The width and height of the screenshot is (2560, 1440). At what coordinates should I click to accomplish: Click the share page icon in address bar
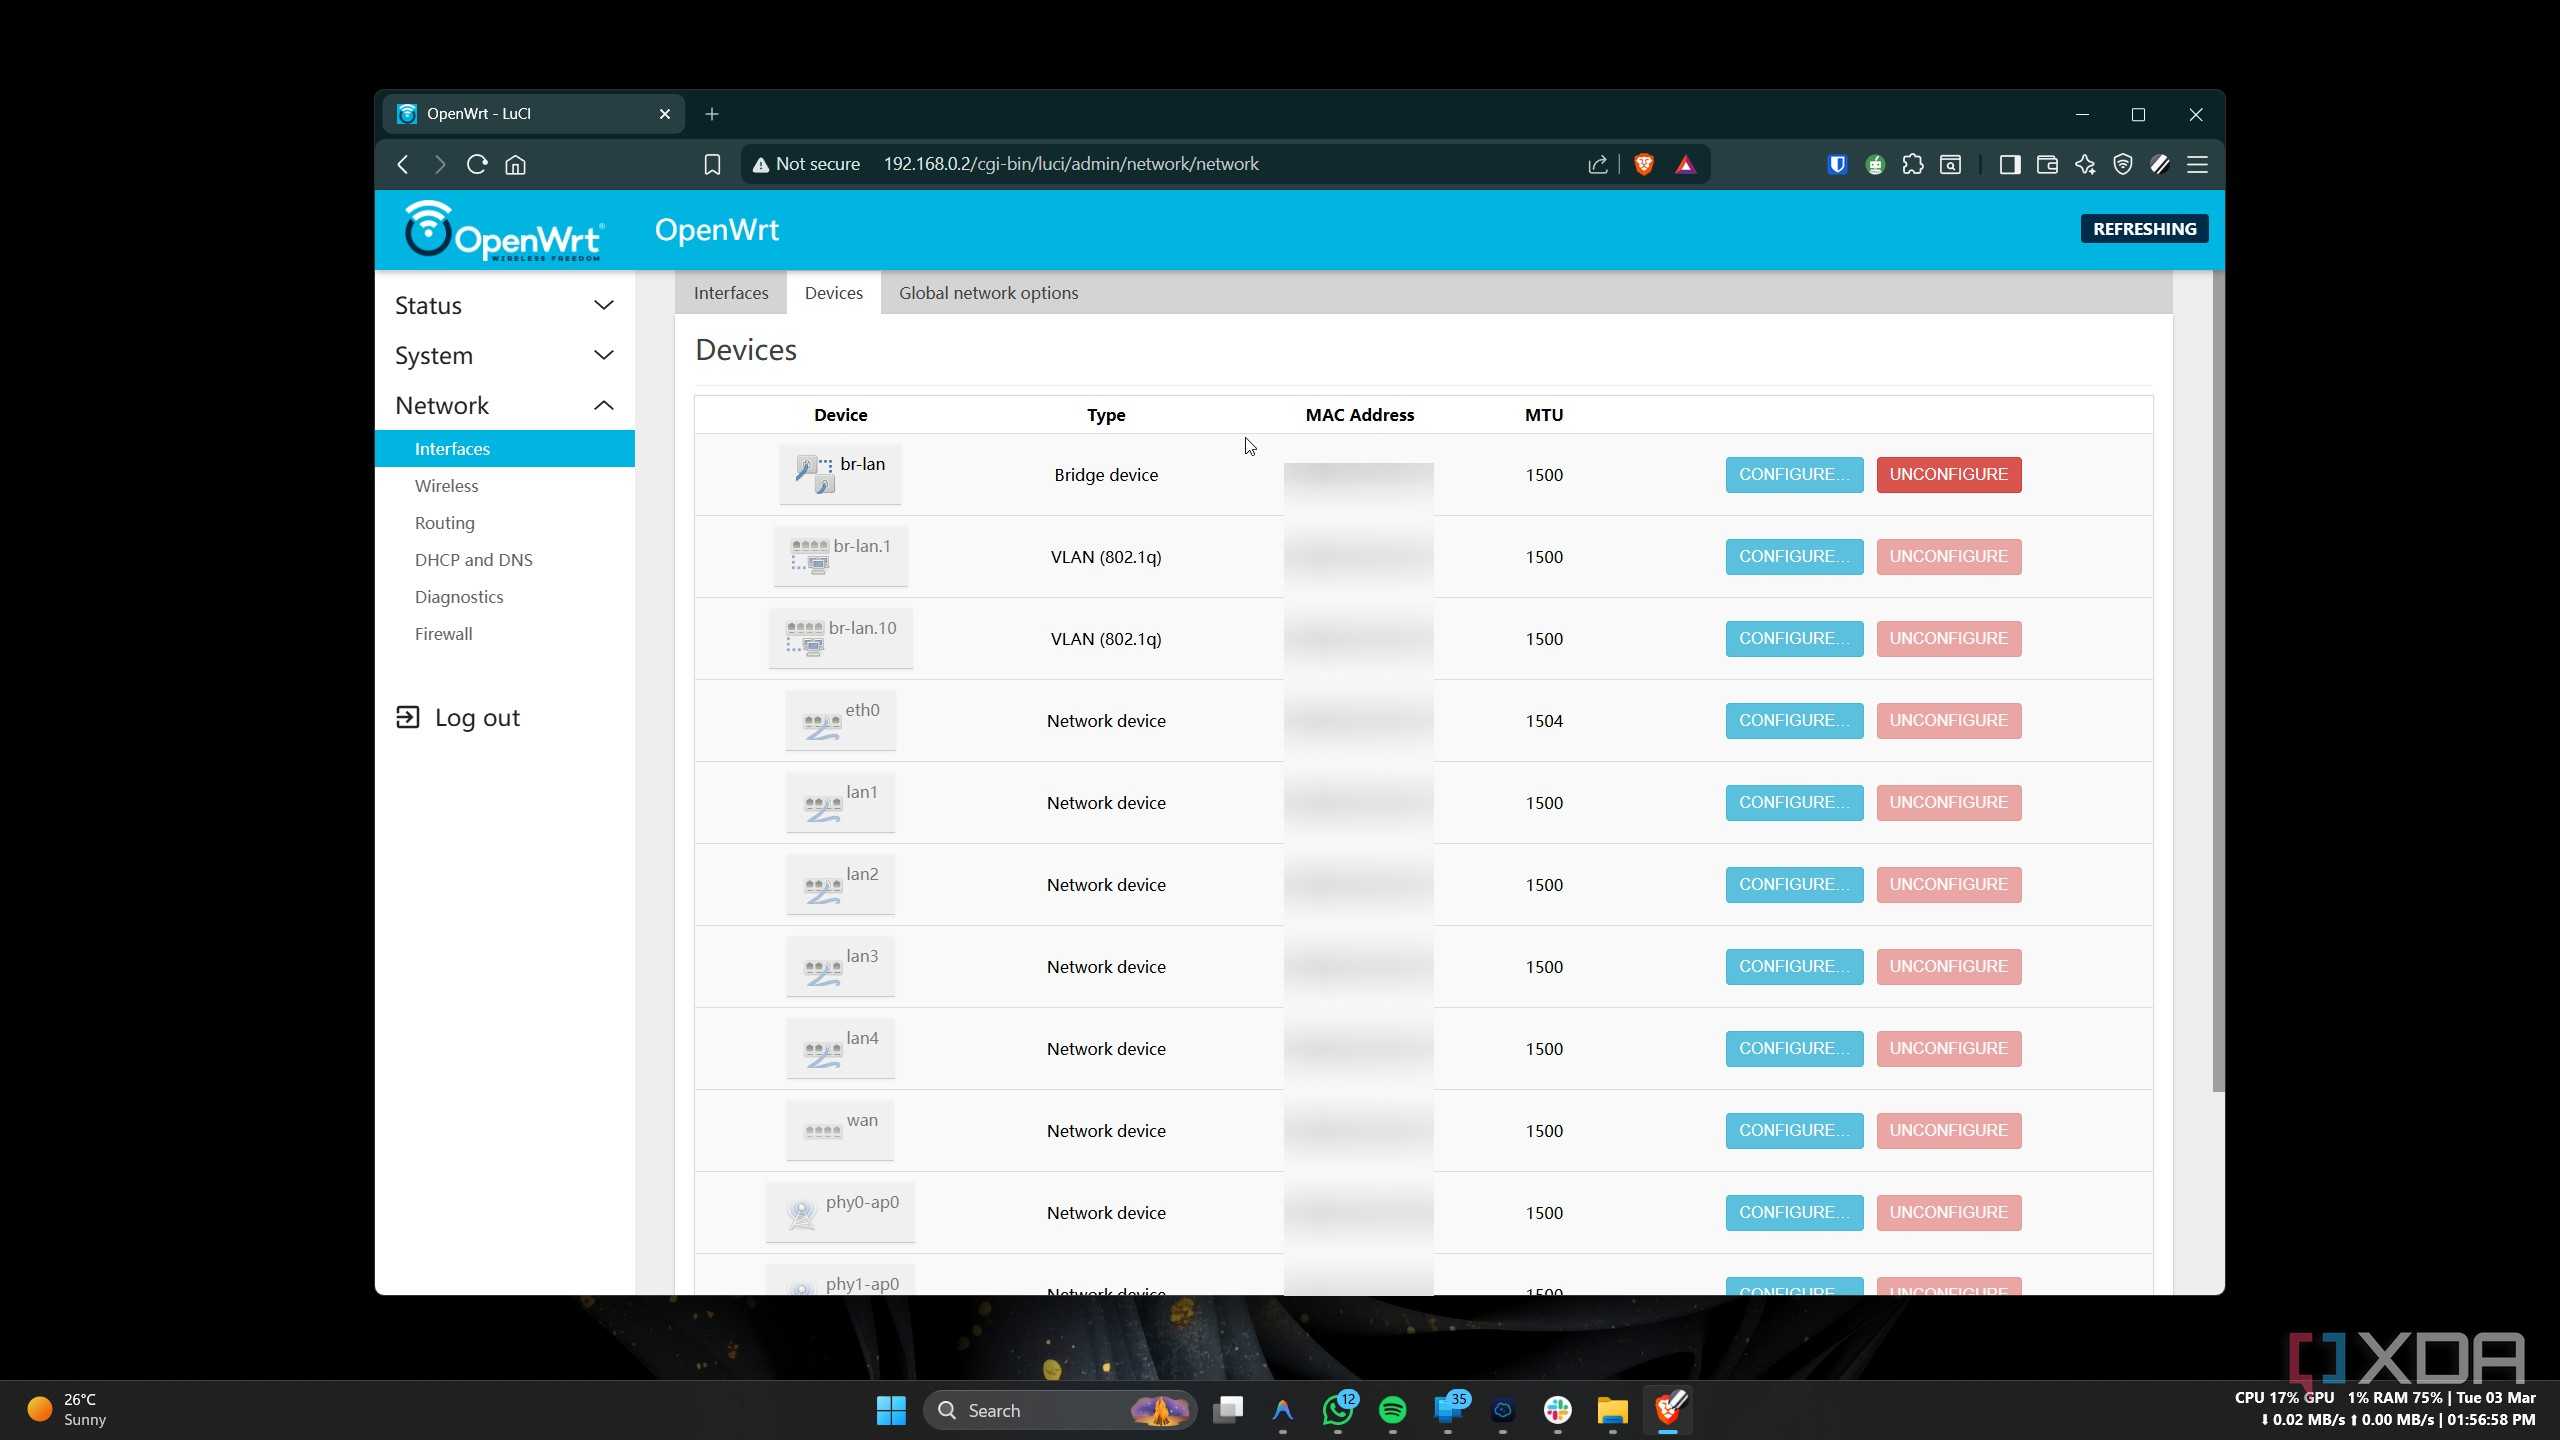pyautogui.click(x=1598, y=165)
